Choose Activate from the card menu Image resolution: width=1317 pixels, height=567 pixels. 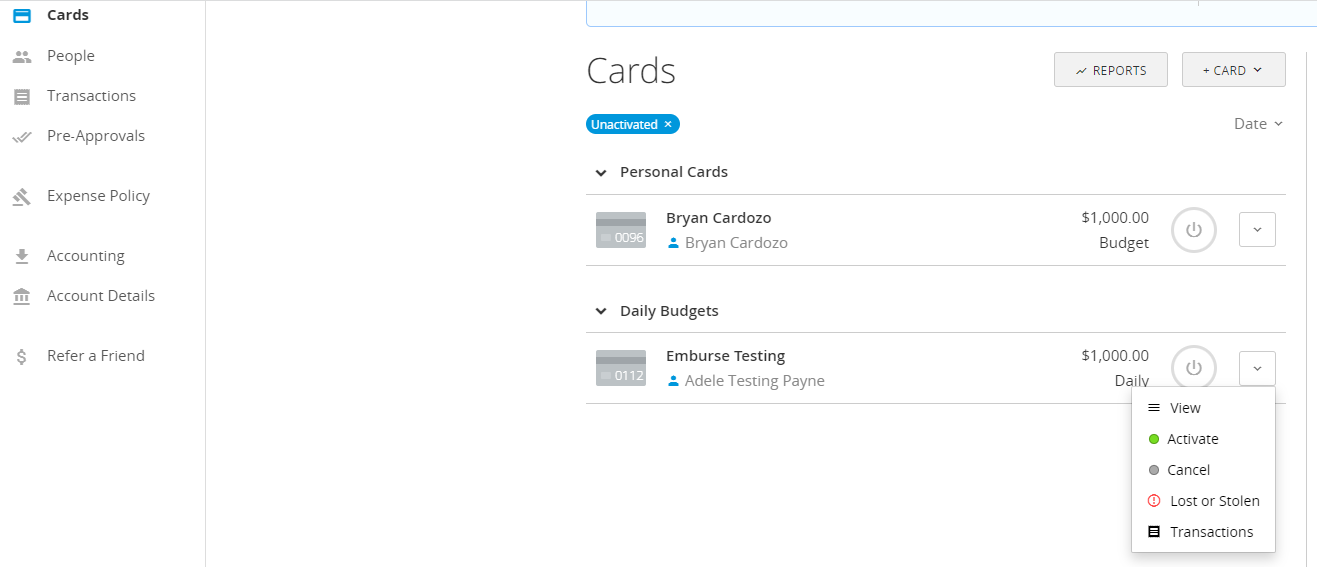click(x=1192, y=439)
